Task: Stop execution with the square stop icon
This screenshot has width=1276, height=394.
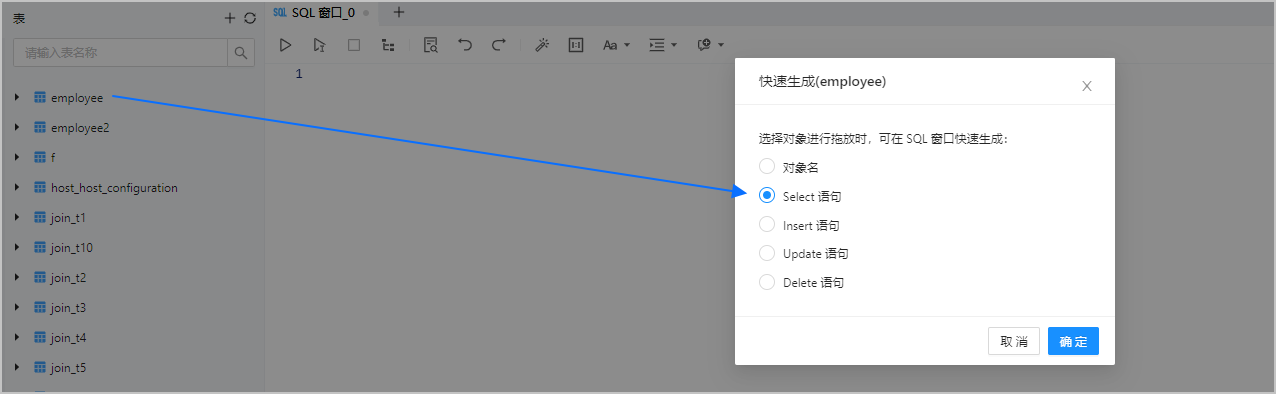Action: click(x=353, y=45)
